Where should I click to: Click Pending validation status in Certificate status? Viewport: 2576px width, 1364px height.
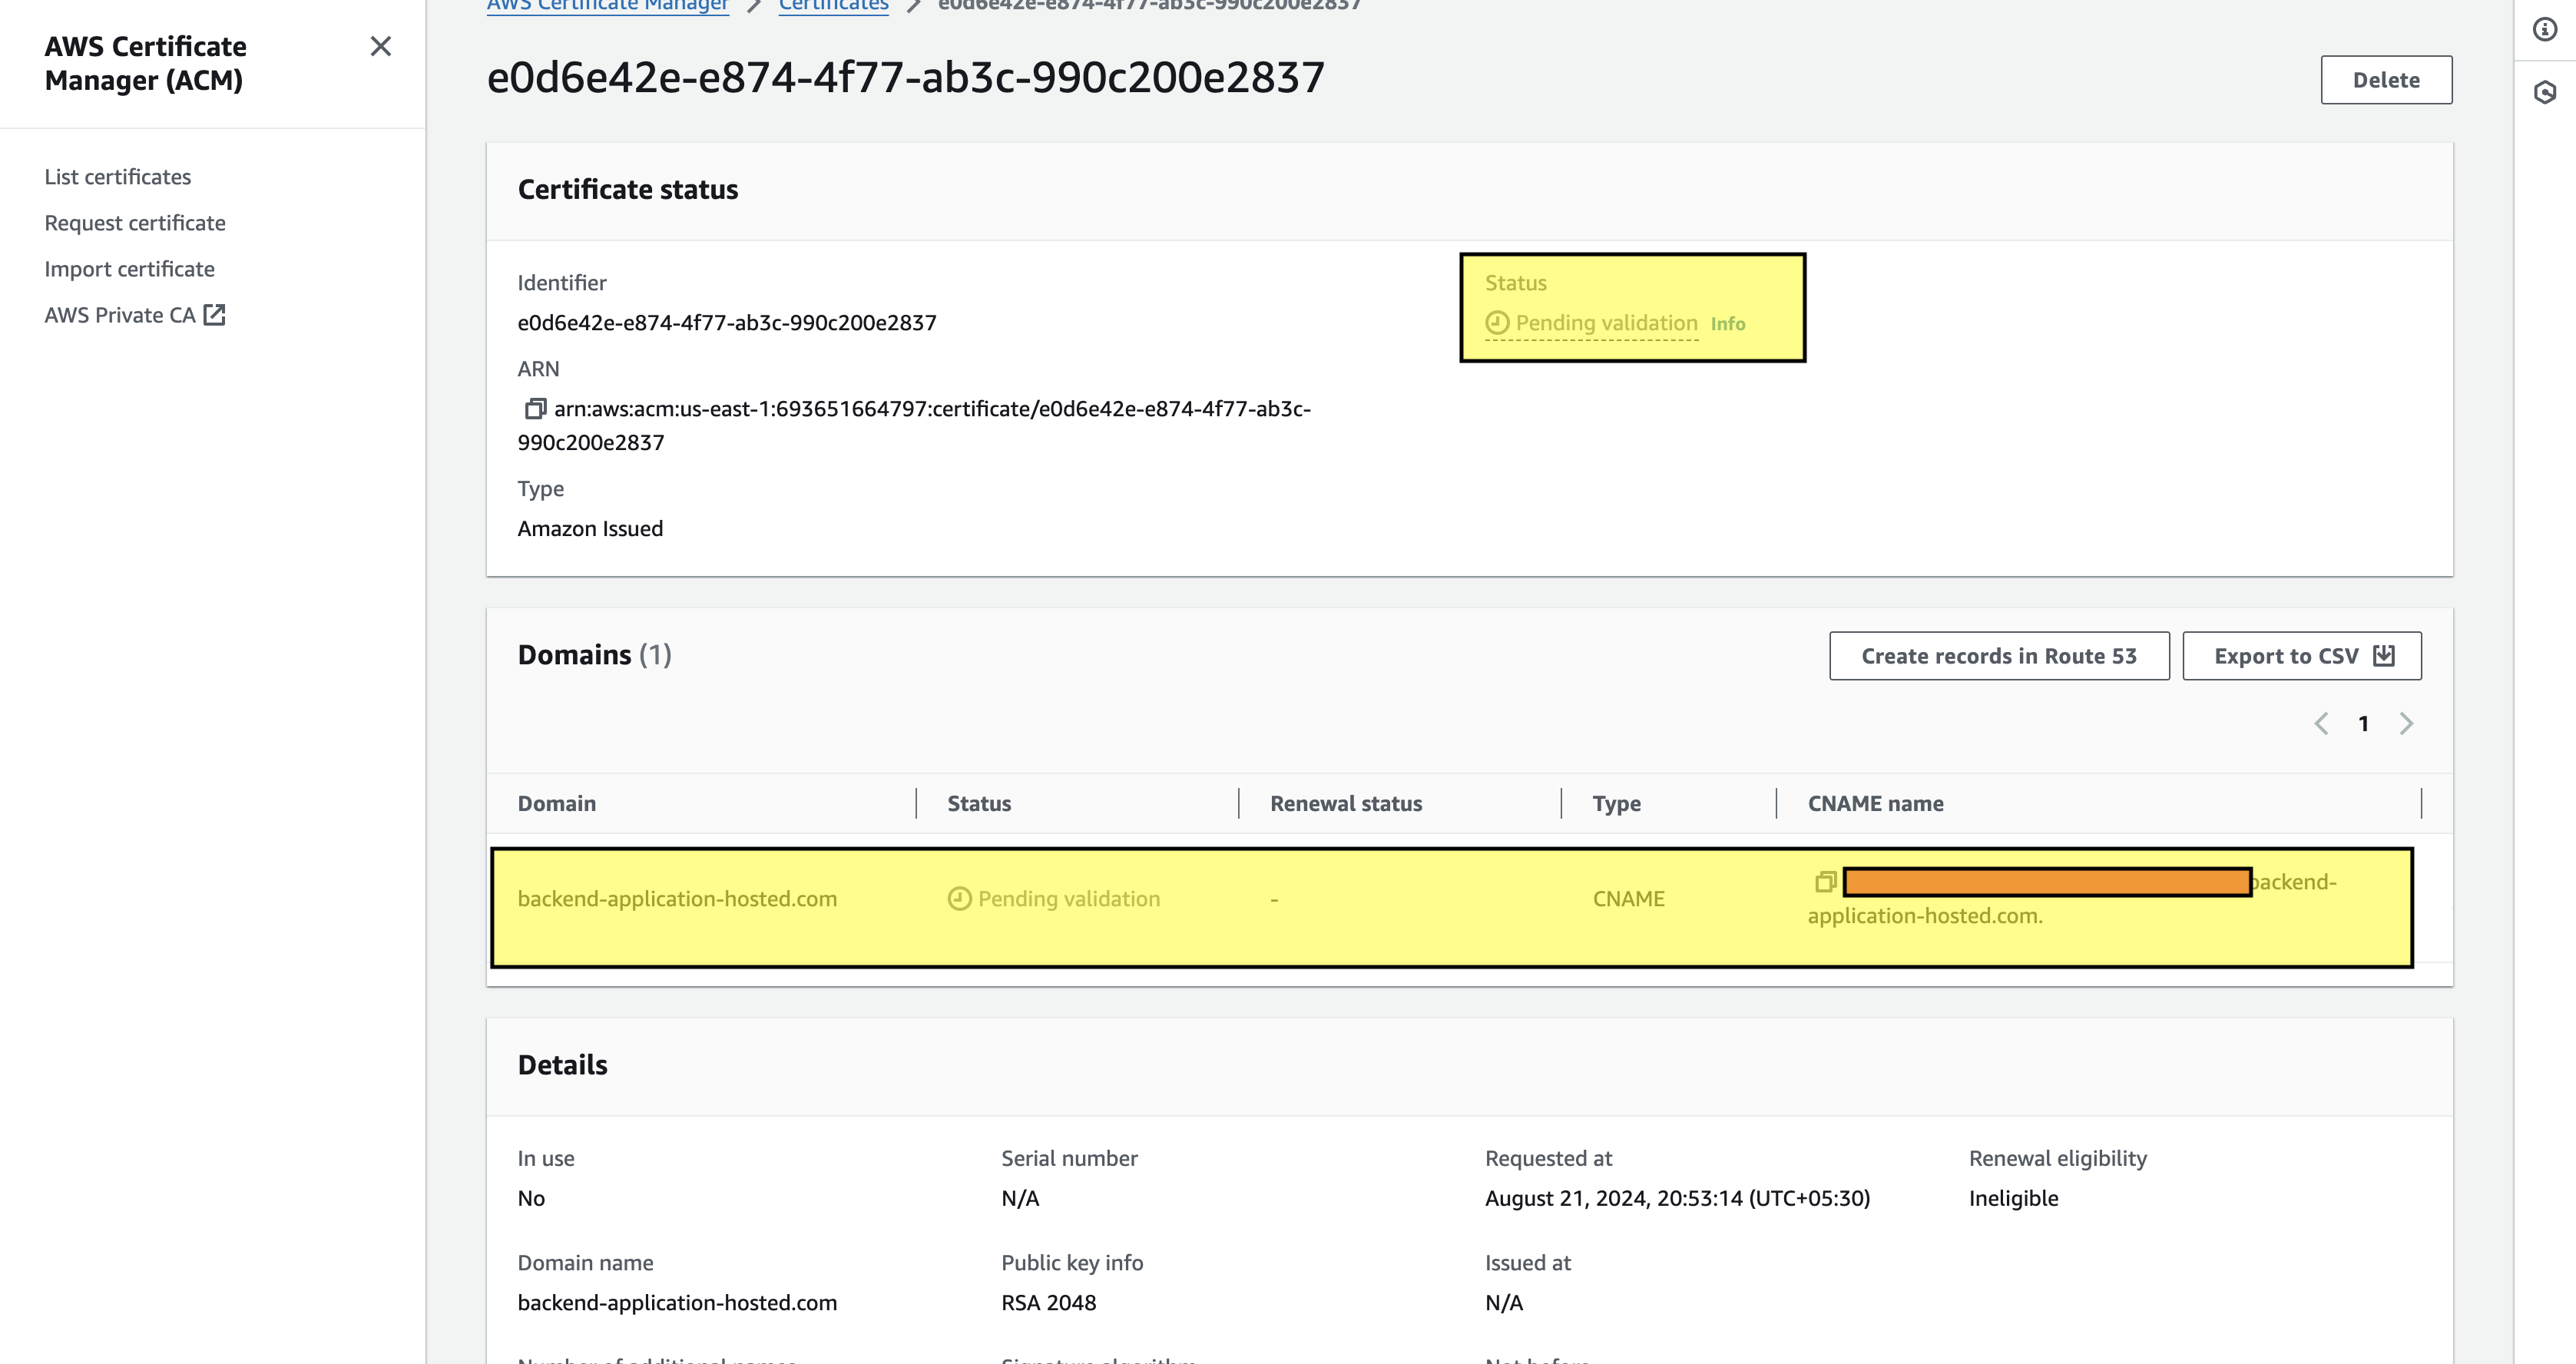pos(1592,323)
